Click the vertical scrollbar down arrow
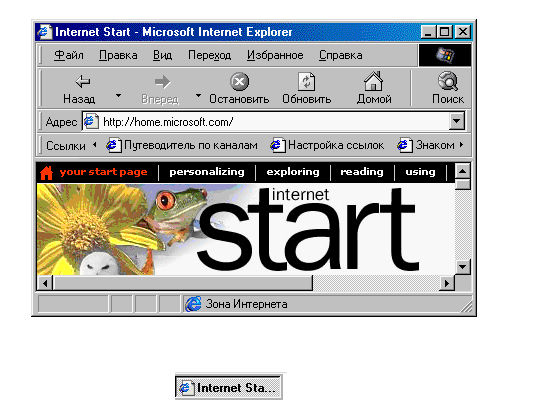The height and width of the screenshot is (400, 540). pos(463,266)
